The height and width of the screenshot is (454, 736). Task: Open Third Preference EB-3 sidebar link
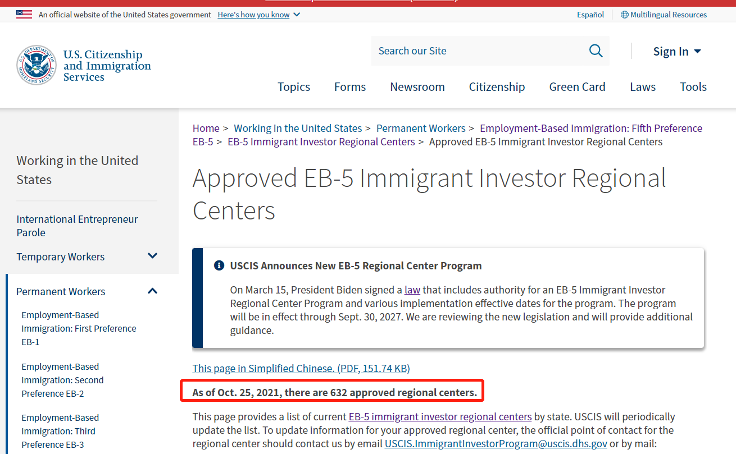[60, 431]
